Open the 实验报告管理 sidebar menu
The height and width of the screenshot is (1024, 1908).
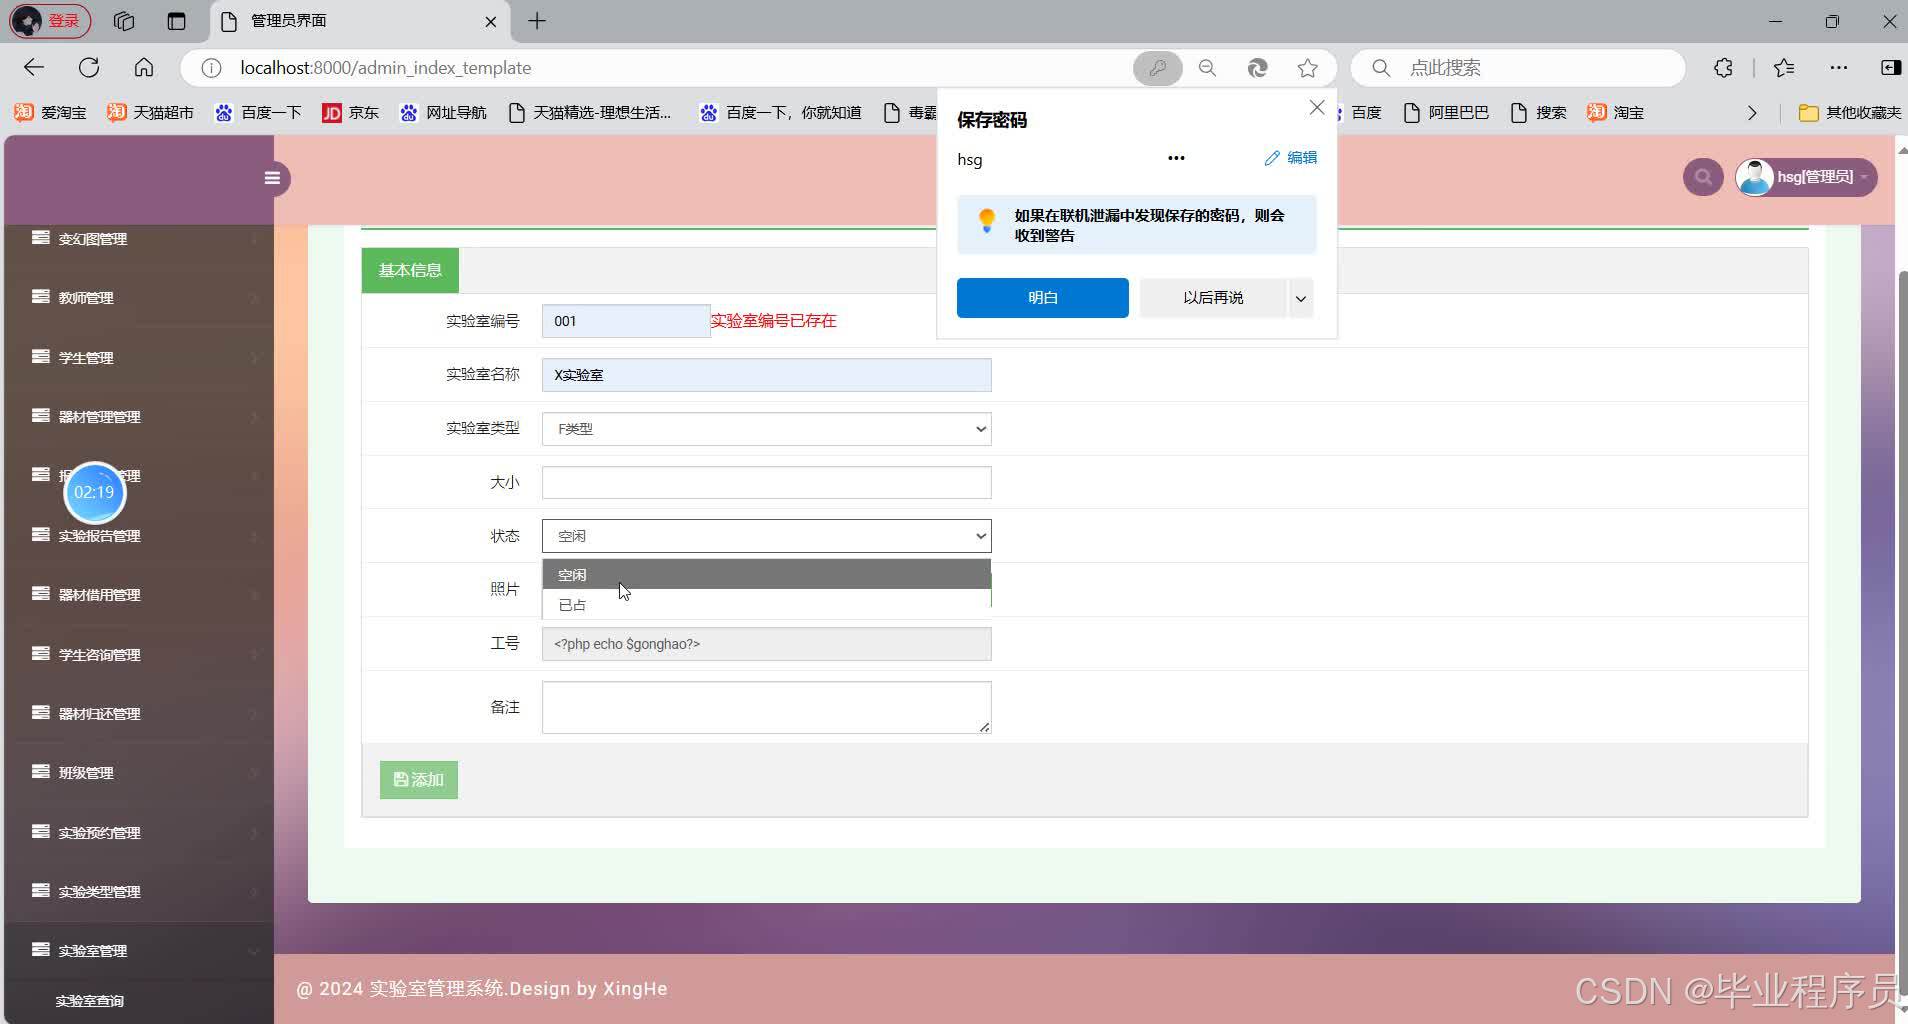coord(99,535)
